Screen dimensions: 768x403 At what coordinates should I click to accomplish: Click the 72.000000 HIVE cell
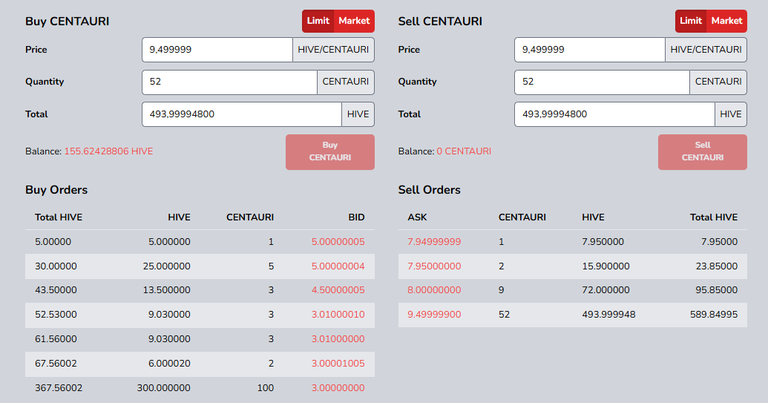pos(606,290)
